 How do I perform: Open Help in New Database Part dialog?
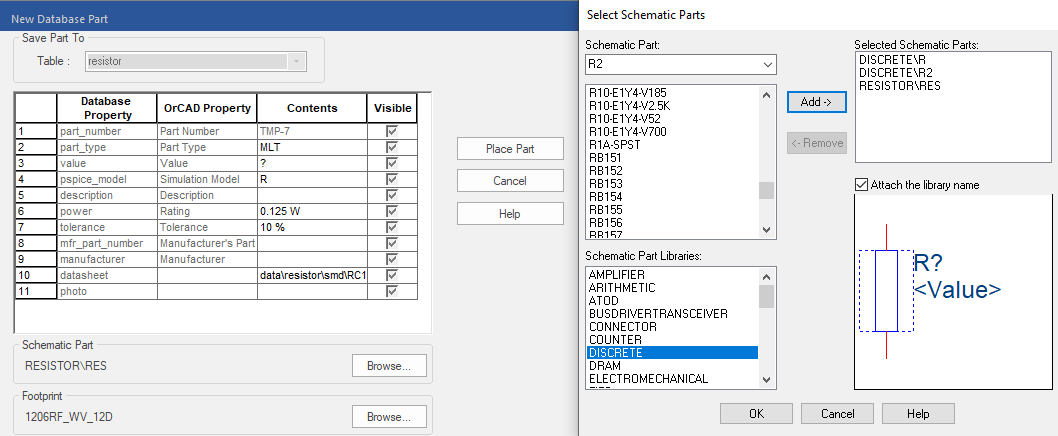(x=509, y=214)
